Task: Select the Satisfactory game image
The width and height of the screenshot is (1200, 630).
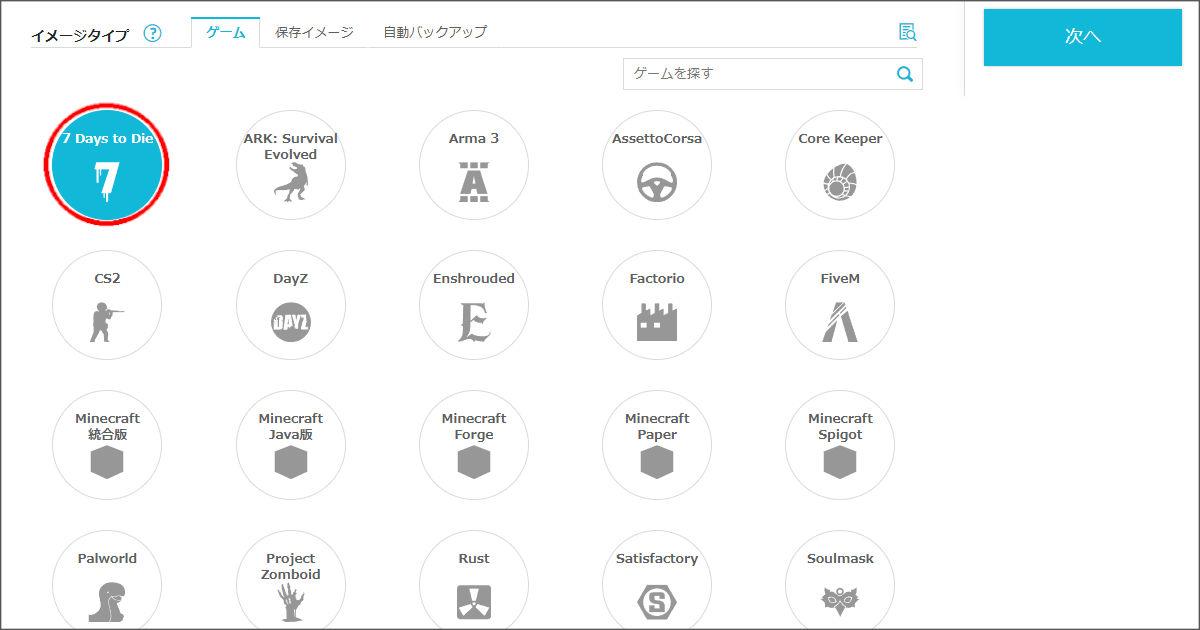Action: [657, 580]
